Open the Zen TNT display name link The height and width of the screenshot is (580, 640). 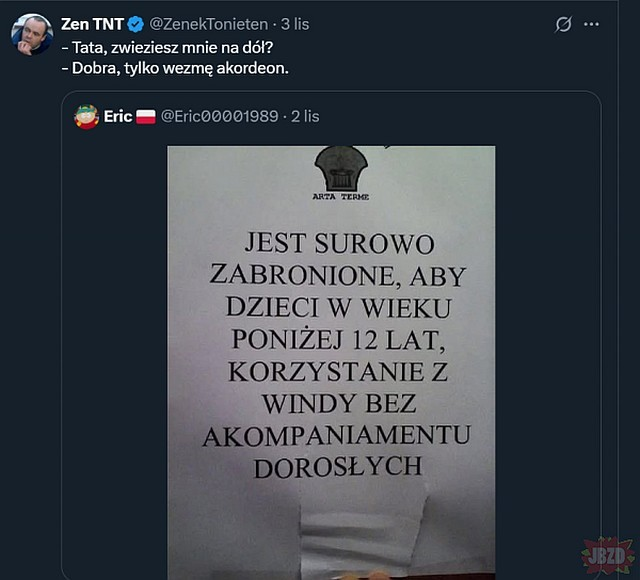click(92, 24)
